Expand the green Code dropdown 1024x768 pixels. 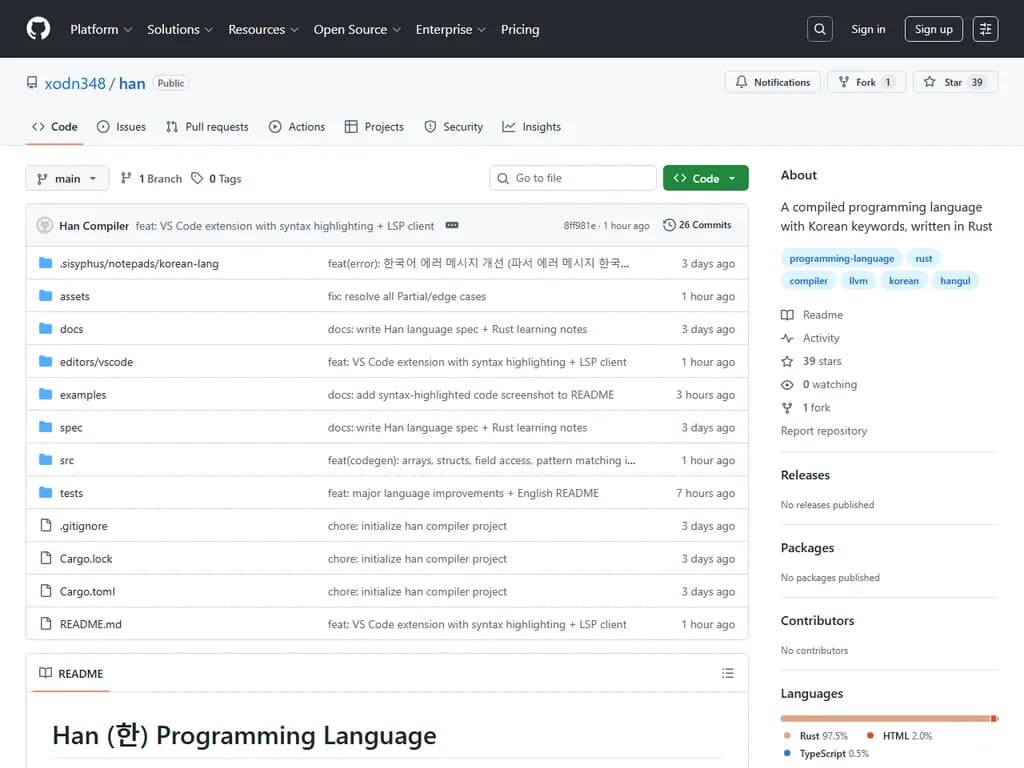[x=706, y=178]
